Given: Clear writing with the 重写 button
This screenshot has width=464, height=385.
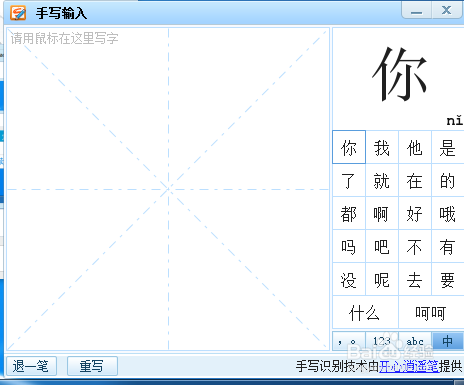Looking at the screenshot, I should pos(92,366).
